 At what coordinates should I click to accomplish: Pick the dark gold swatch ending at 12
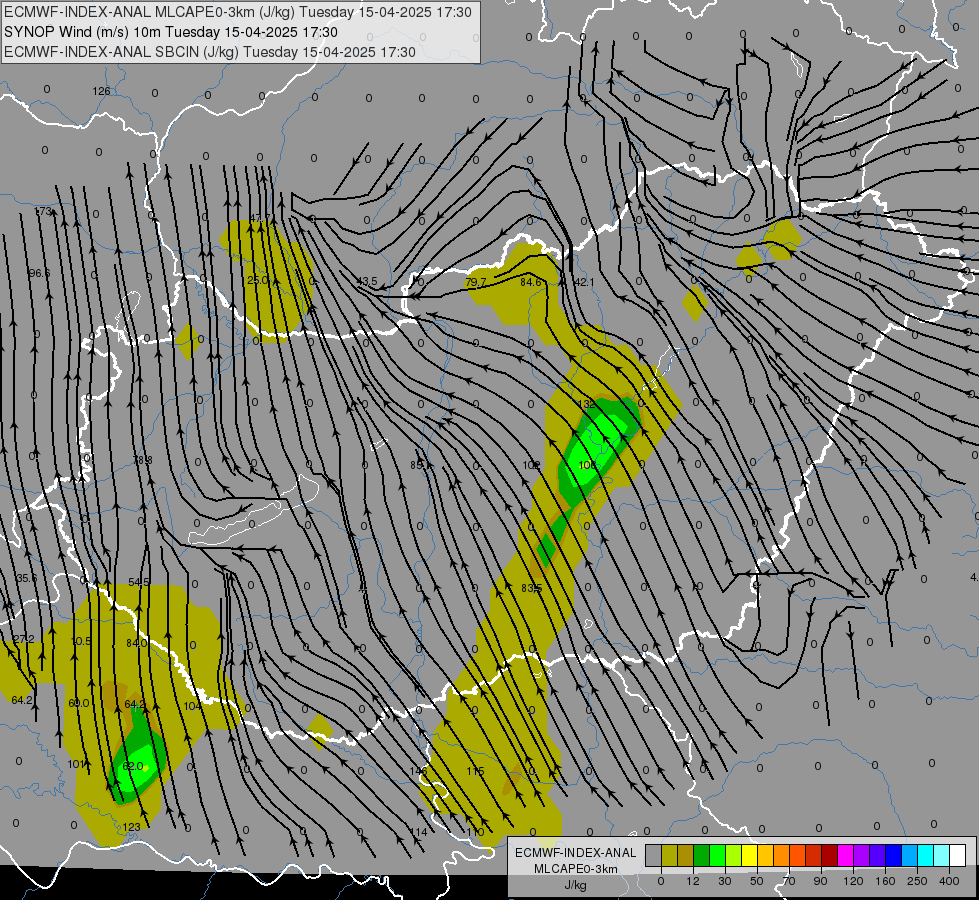pos(686,855)
